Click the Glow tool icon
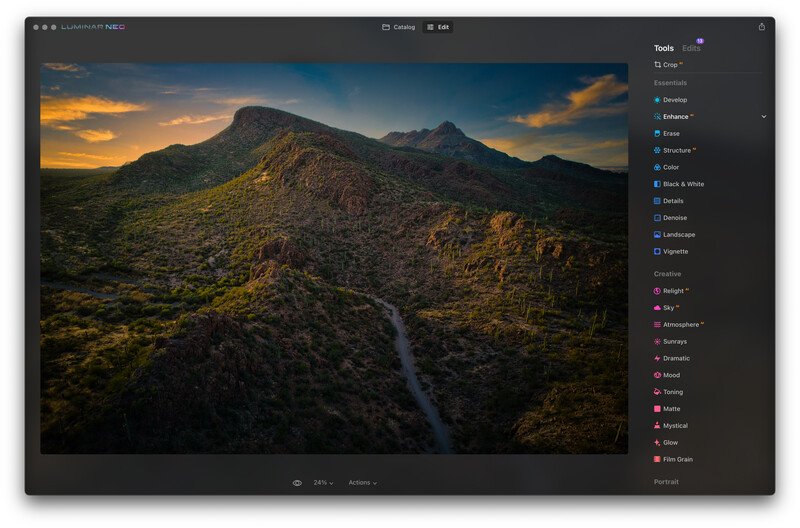 [x=657, y=442]
